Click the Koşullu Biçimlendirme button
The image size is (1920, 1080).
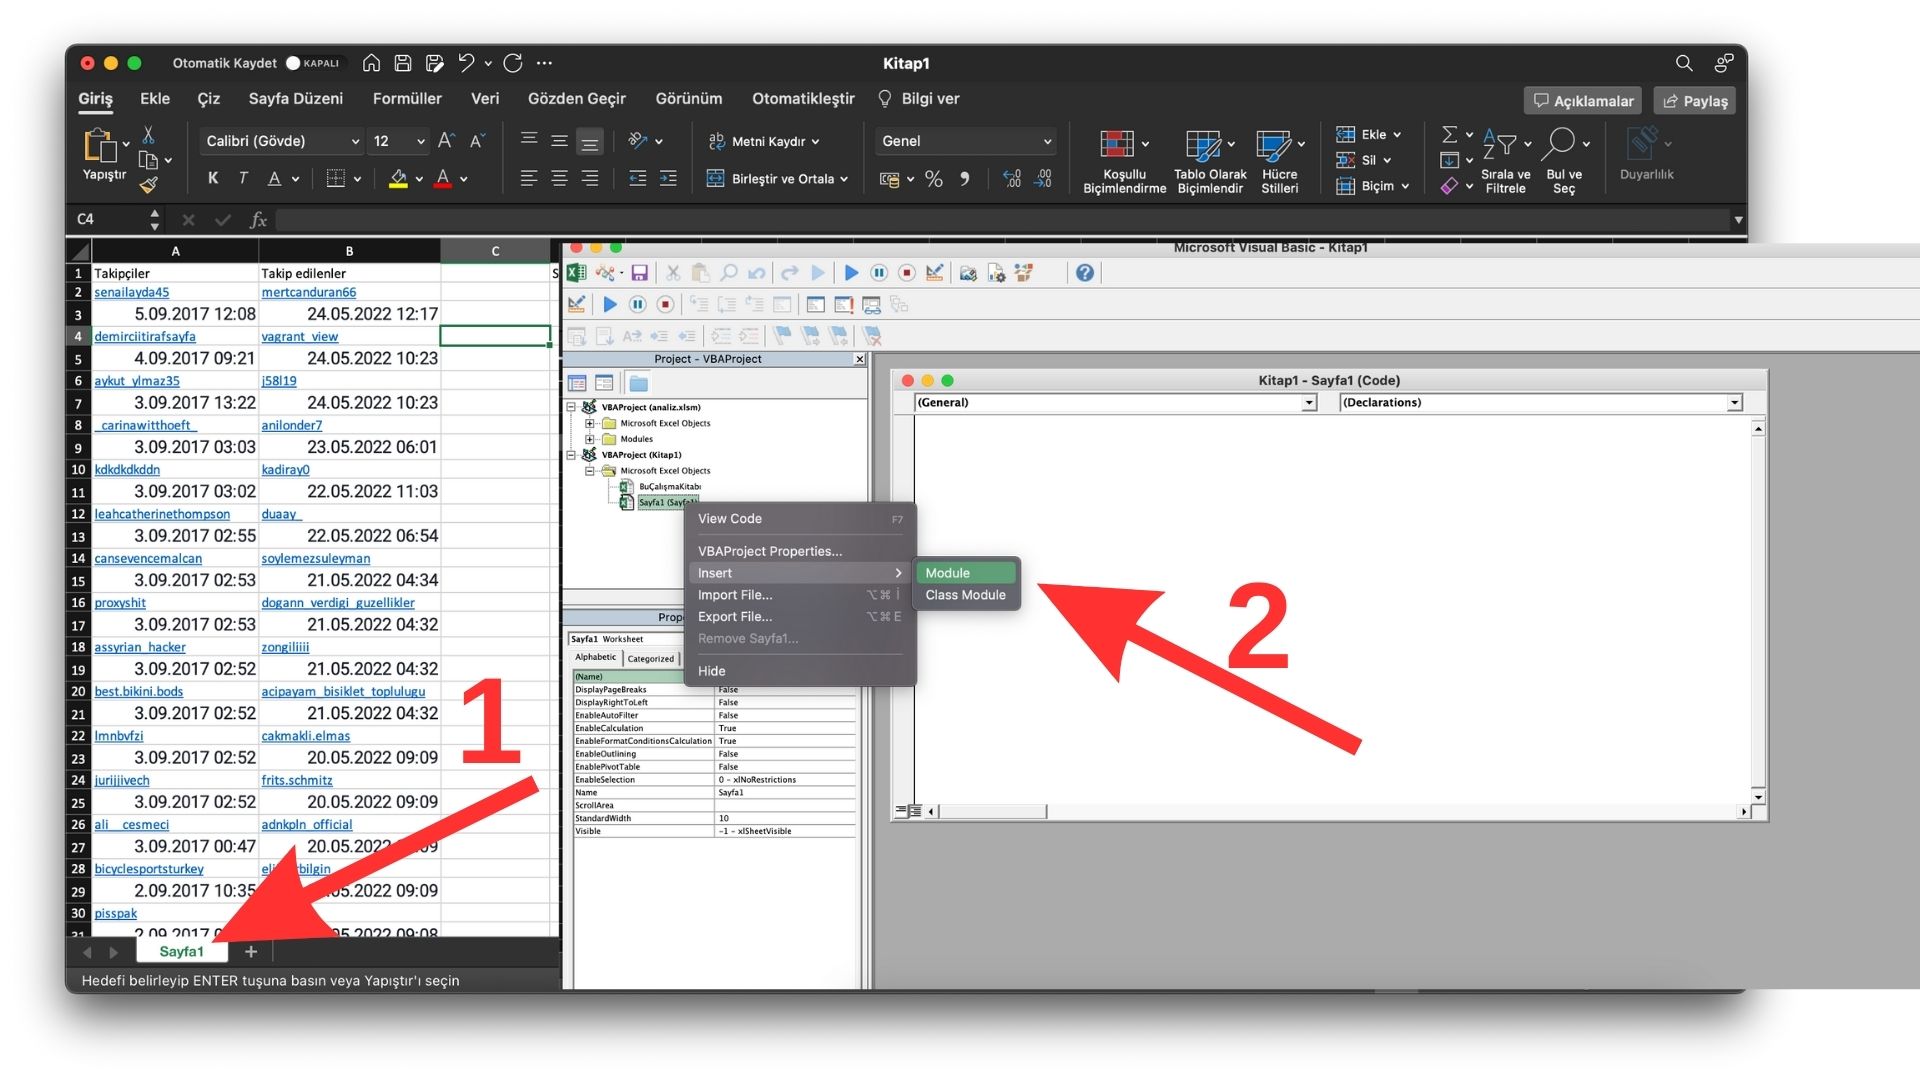point(1124,162)
